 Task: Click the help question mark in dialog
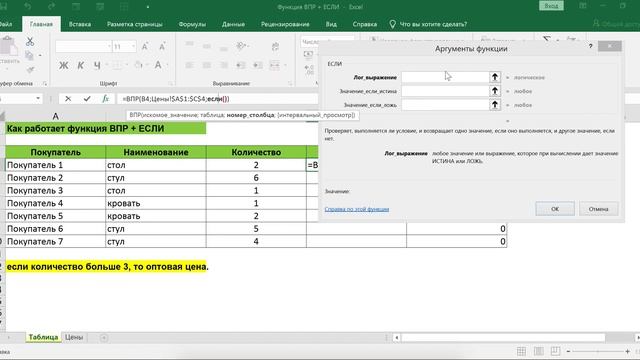[590, 47]
